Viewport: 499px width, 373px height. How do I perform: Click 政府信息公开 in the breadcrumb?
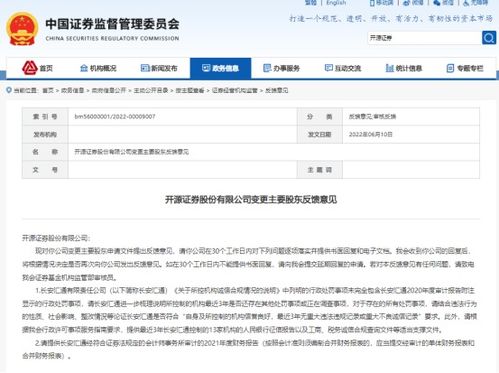coord(109,90)
